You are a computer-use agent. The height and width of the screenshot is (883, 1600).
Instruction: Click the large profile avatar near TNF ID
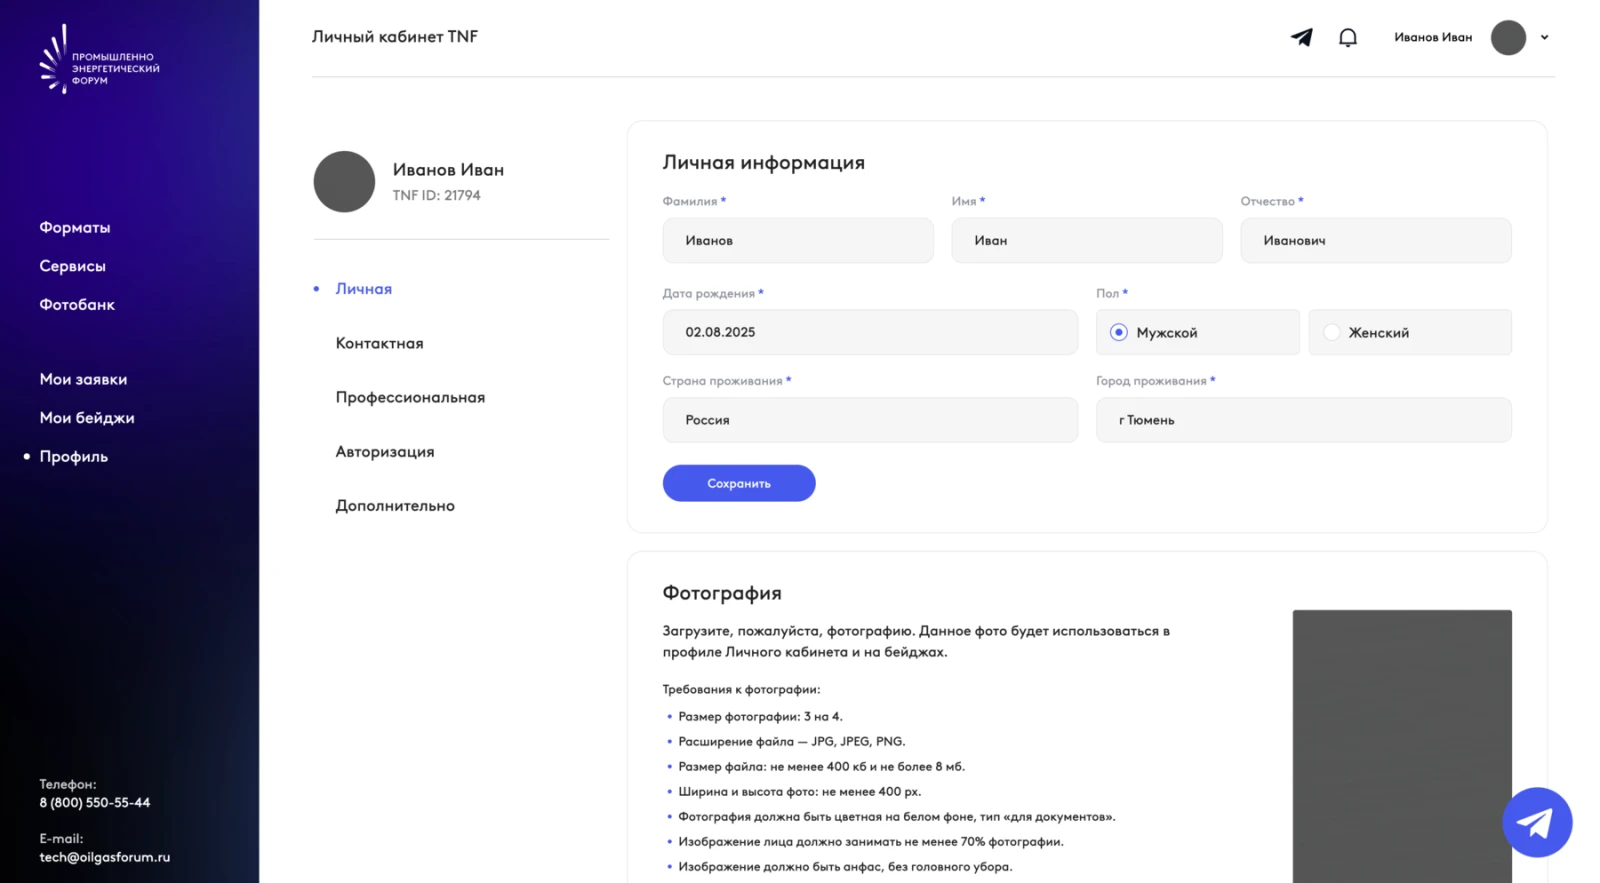click(x=344, y=181)
